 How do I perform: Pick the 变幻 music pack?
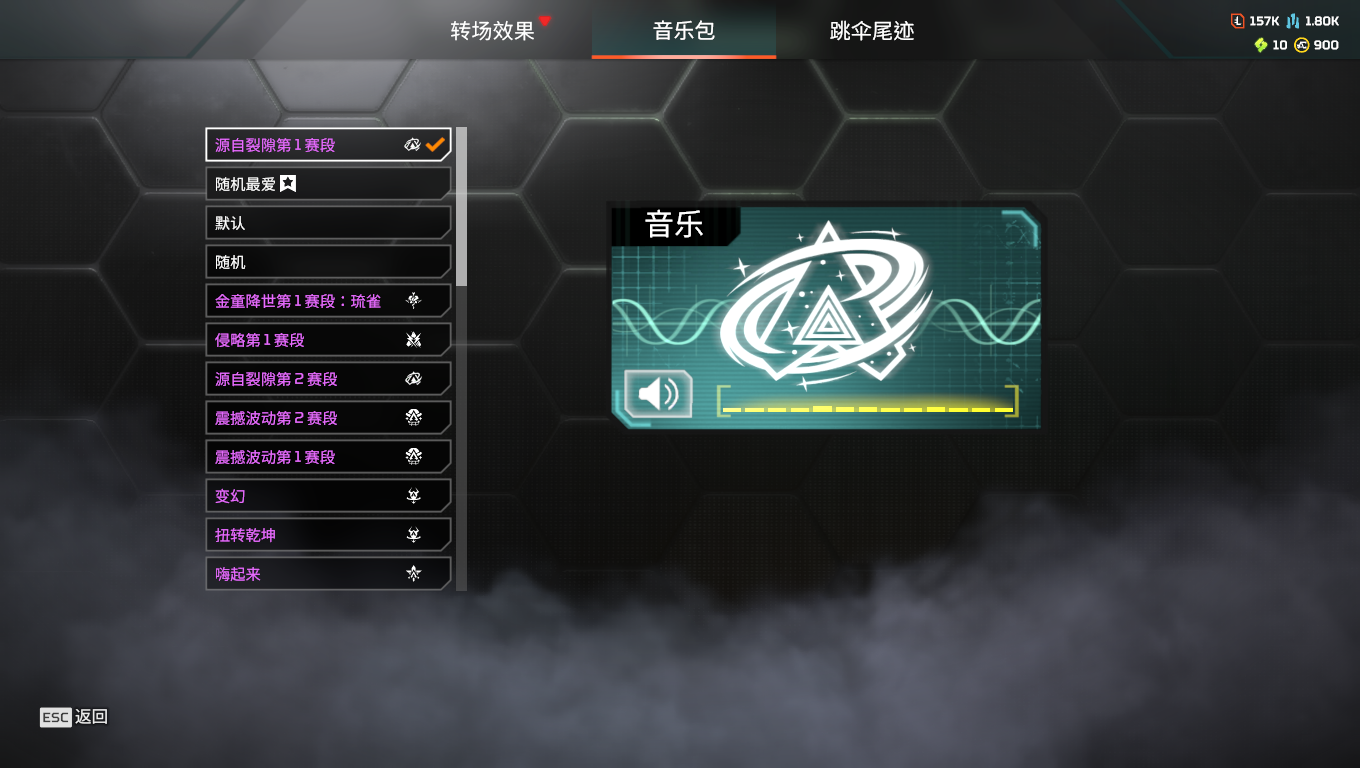[328, 496]
